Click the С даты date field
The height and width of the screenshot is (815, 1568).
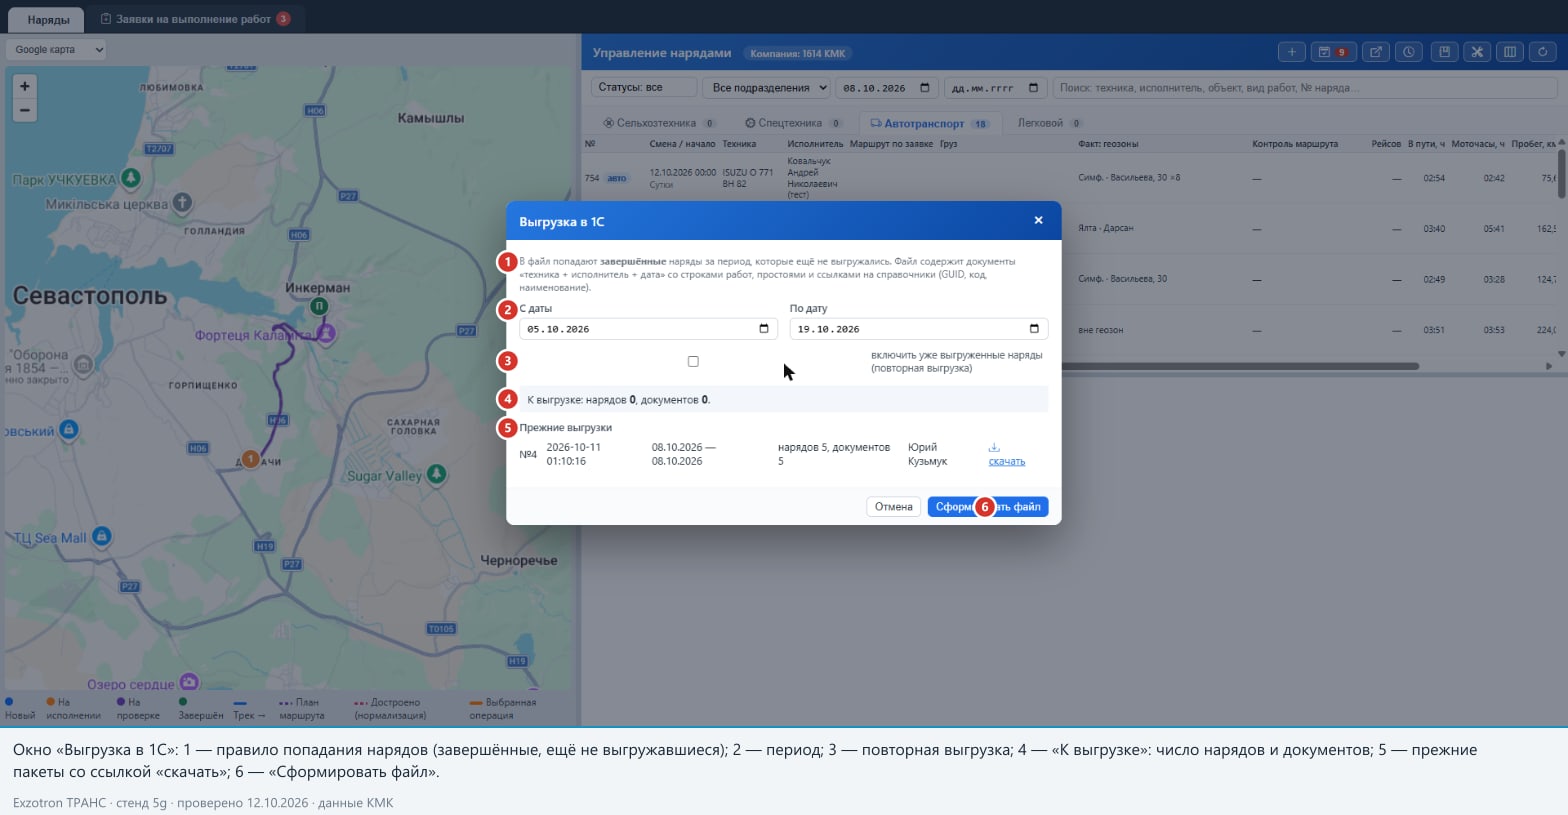tap(648, 329)
